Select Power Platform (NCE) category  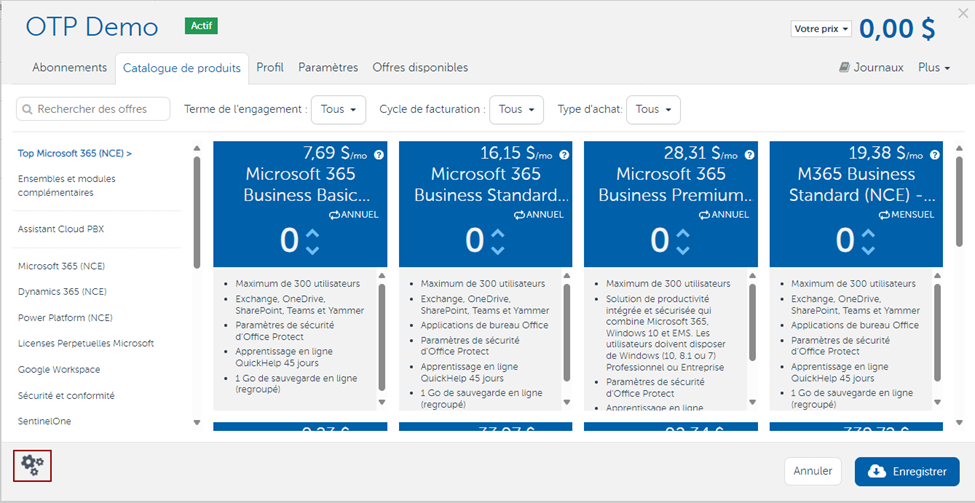[65, 318]
